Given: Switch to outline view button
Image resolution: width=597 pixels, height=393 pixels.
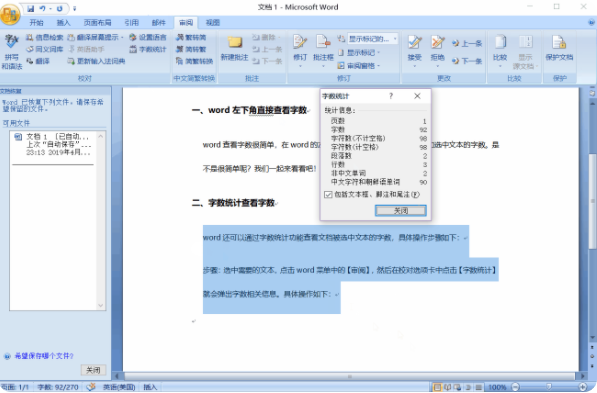Looking at the screenshot, I should 468,388.
